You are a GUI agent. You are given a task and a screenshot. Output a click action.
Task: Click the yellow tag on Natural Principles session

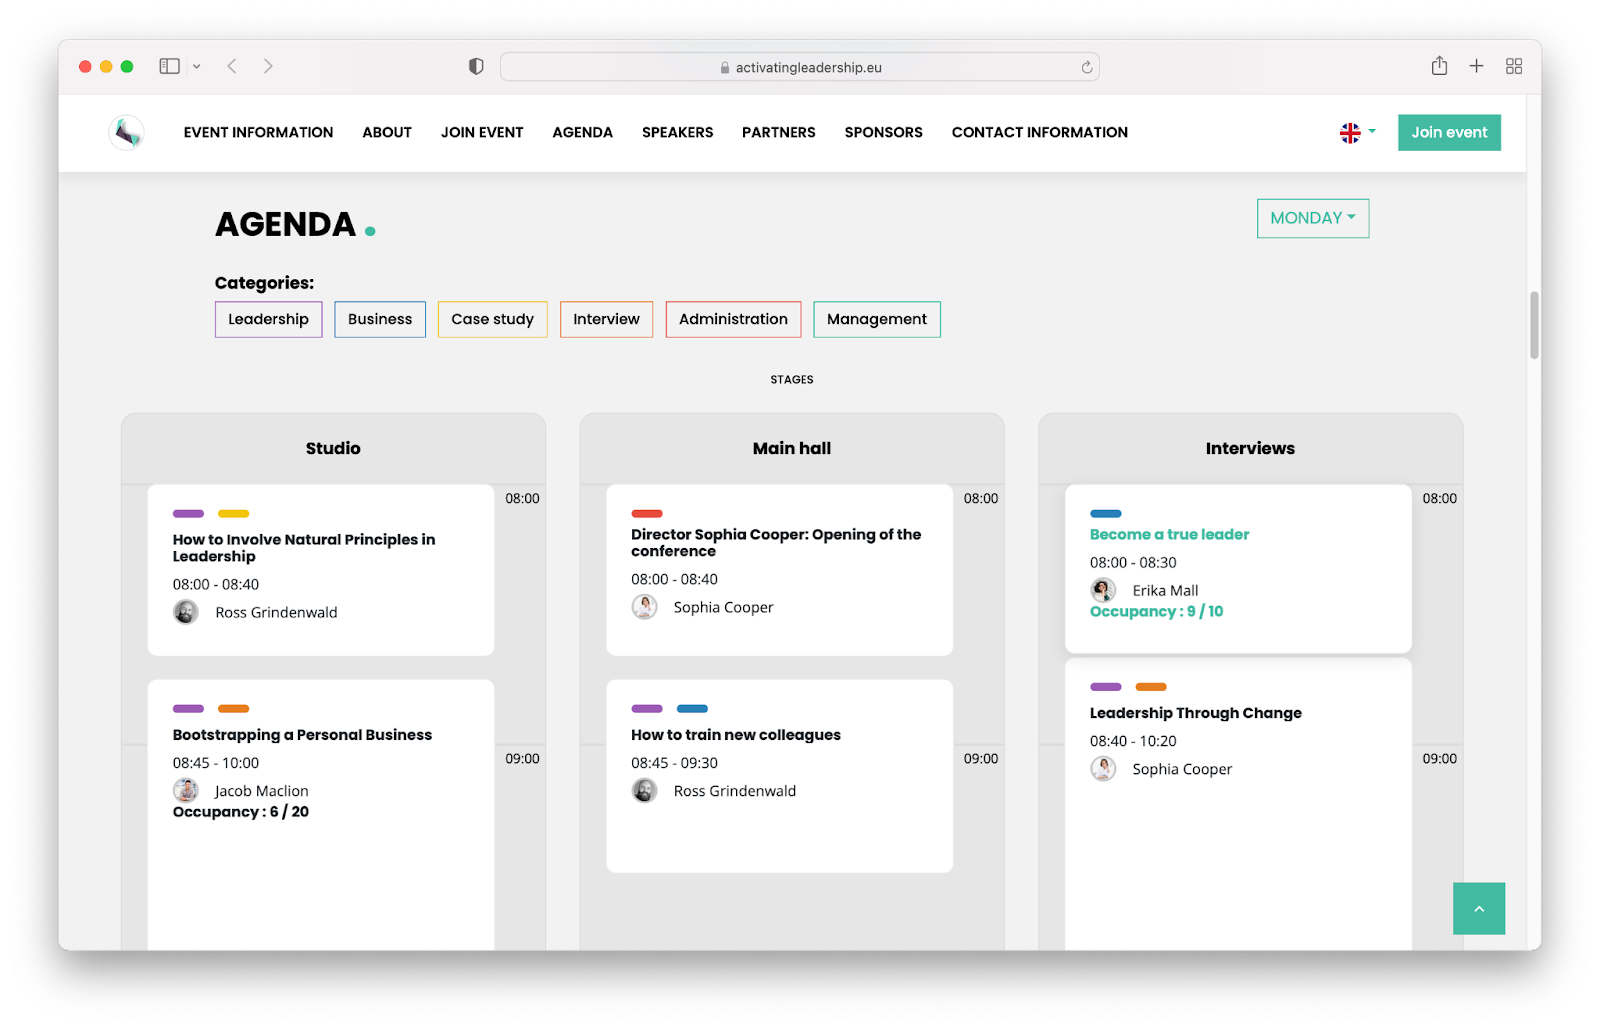[x=233, y=514]
